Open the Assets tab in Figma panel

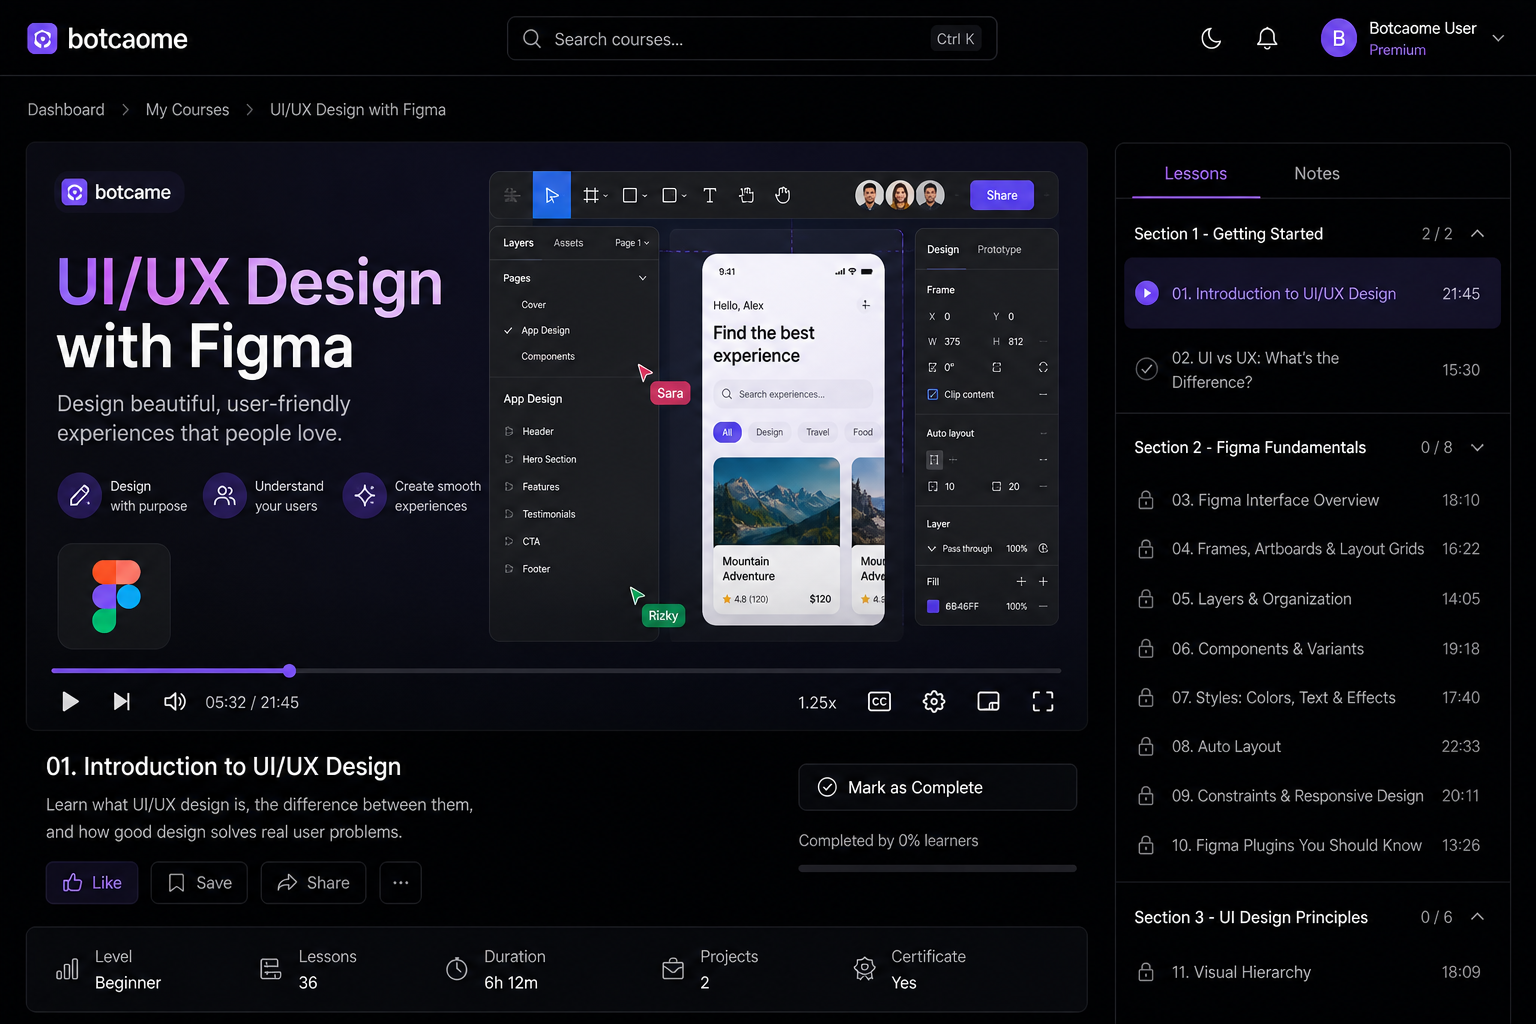(568, 243)
